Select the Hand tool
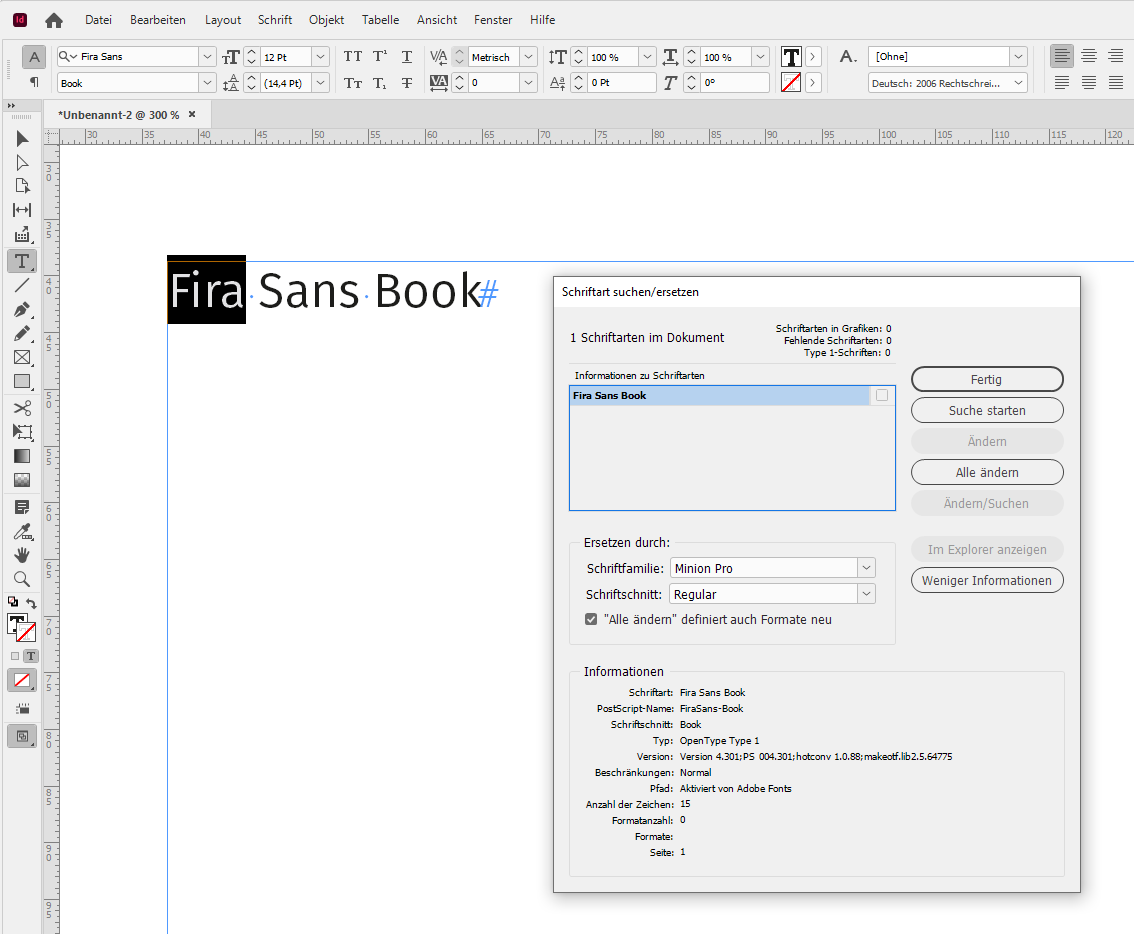 pyautogui.click(x=22, y=555)
